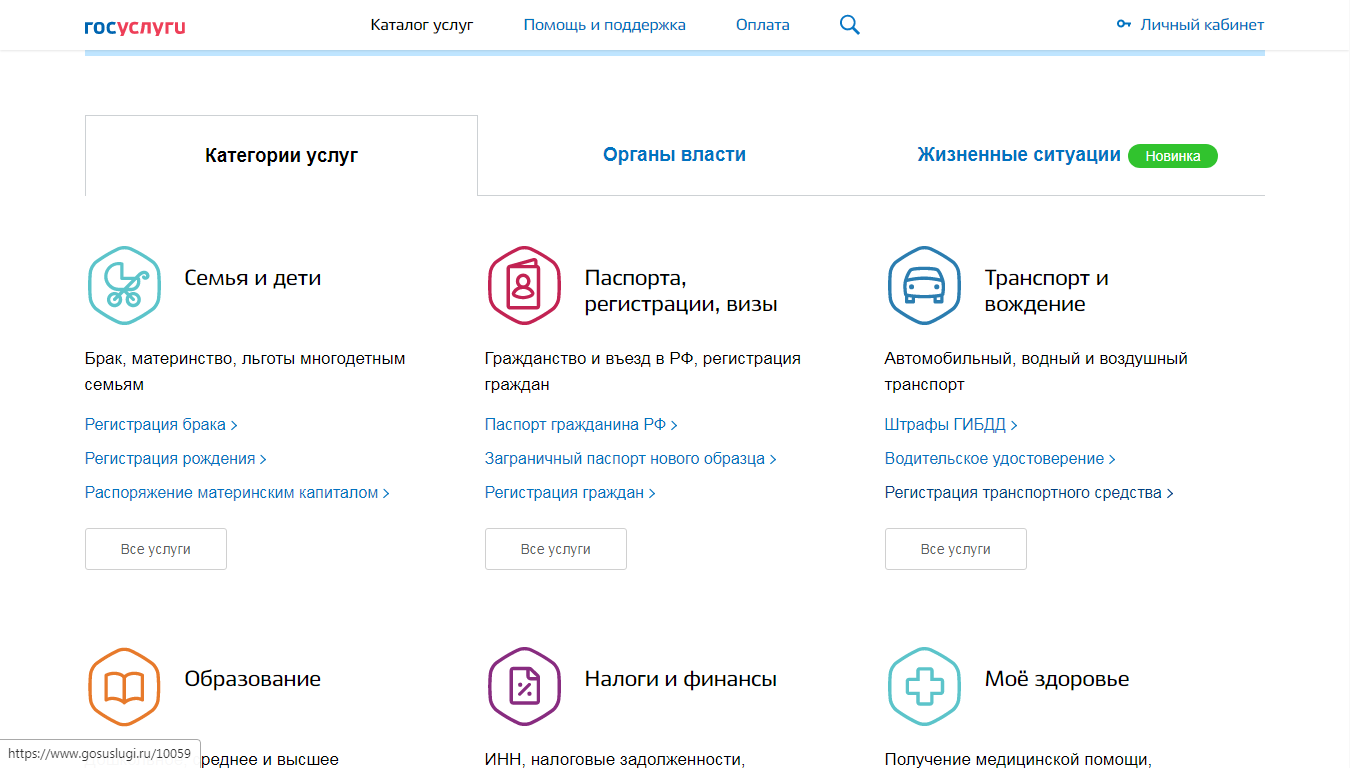
Task: Switch to the Органы власти tab
Action: click(674, 155)
